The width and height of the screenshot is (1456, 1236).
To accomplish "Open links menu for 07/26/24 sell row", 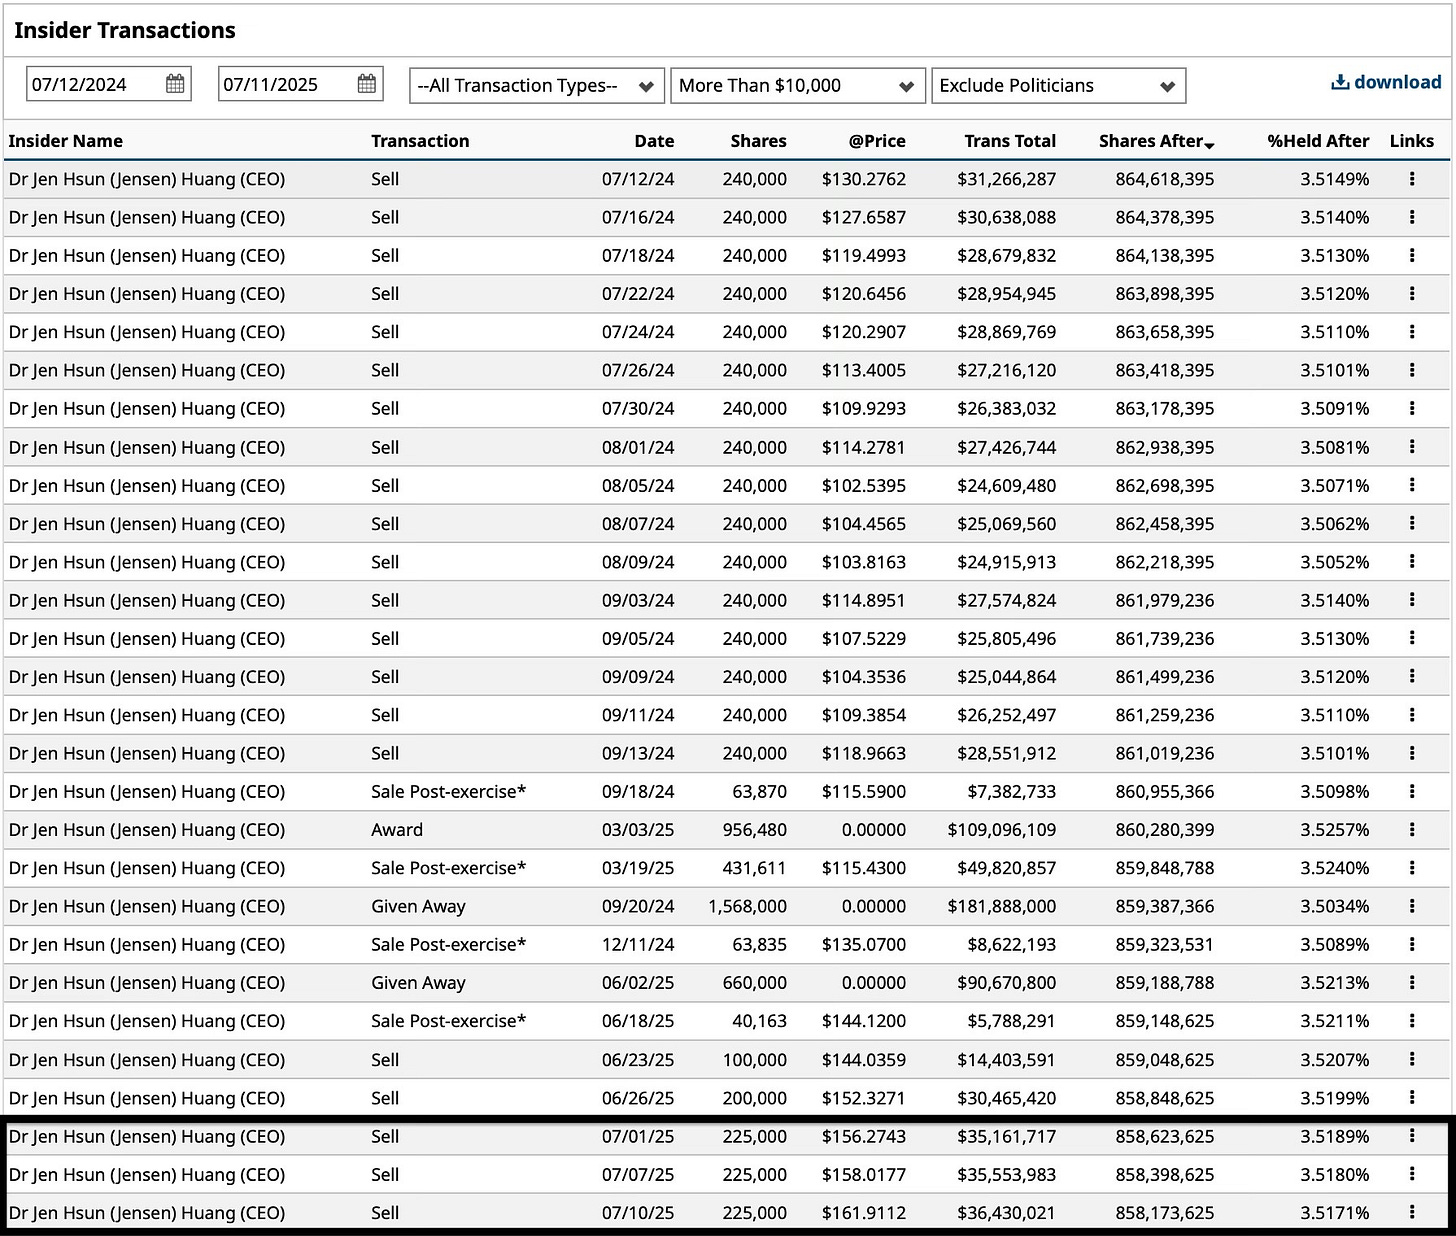I will tap(1412, 370).
